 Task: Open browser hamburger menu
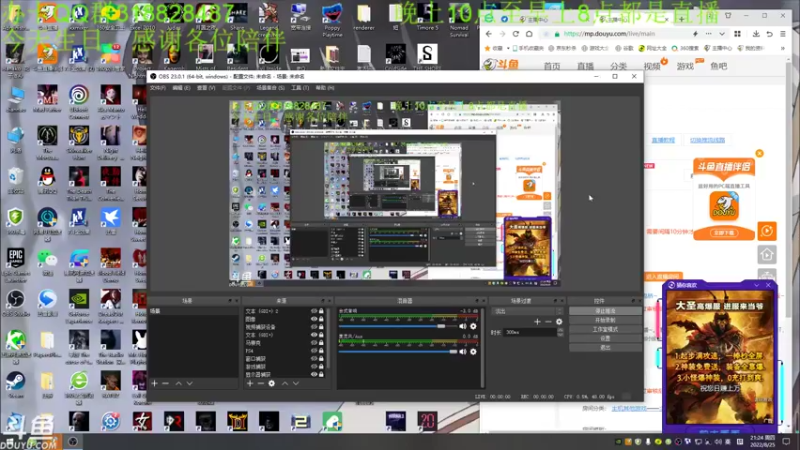pyautogui.click(x=783, y=34)
